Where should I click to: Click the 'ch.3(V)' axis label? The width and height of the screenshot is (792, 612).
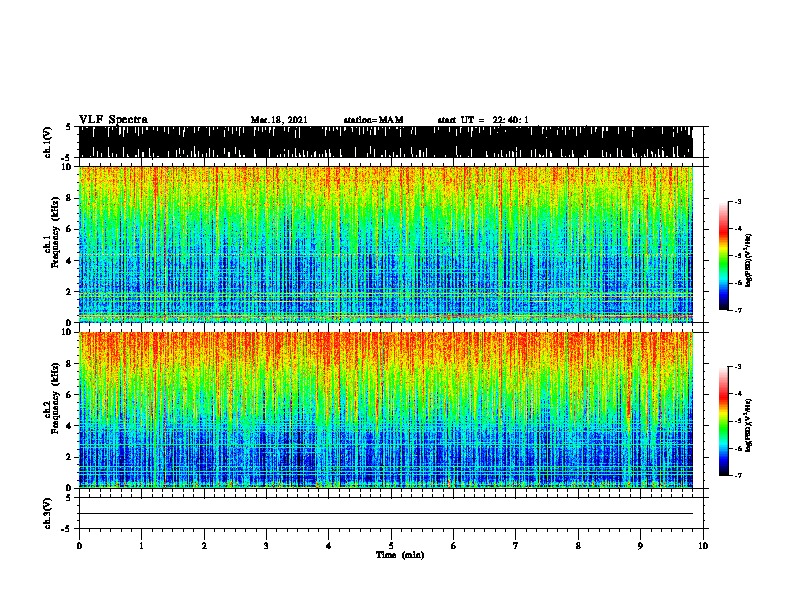48,513
